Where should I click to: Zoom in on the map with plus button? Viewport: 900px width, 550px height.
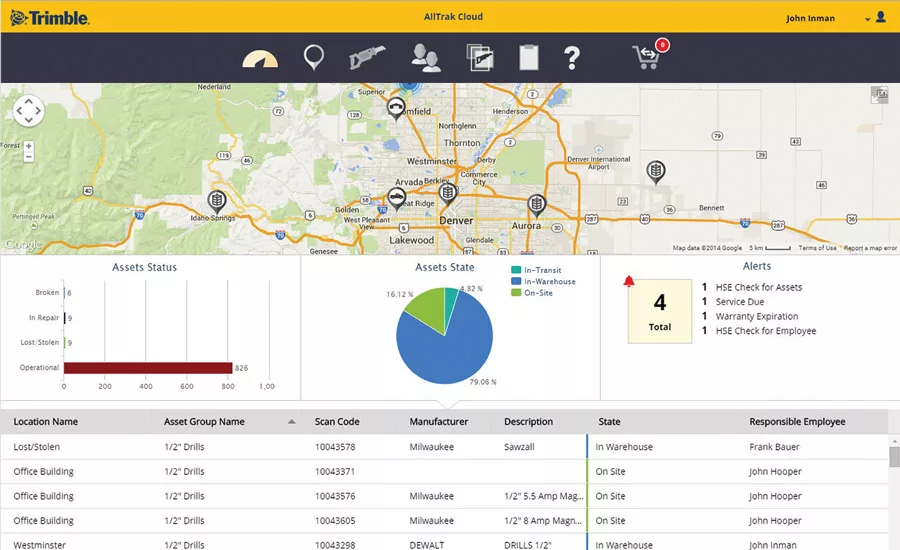click(x=29, y=146)
